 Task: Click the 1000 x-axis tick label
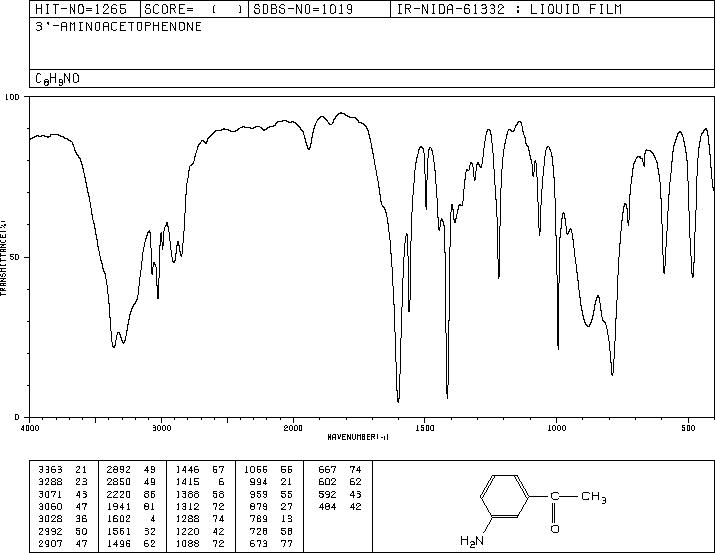pos(556,428)
